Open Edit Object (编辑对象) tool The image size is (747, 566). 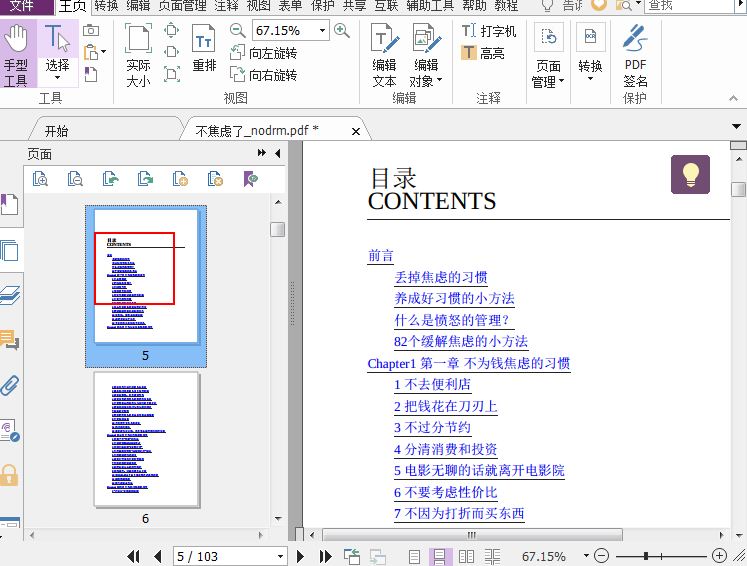pos(425,54)
